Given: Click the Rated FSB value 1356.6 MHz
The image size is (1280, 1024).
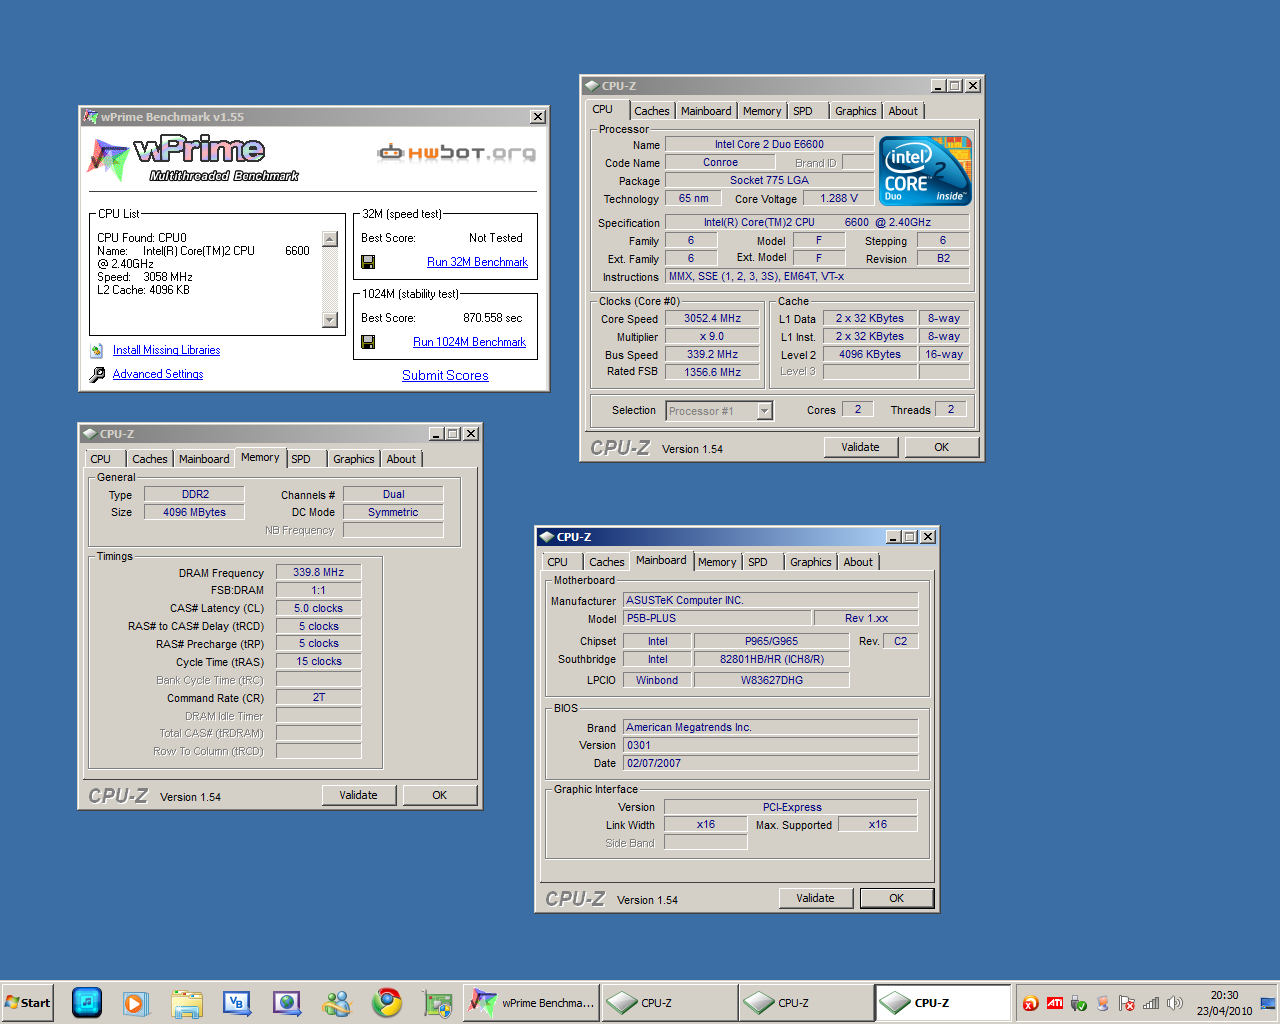Looking at the screenshot, I should tap(712, 372).
